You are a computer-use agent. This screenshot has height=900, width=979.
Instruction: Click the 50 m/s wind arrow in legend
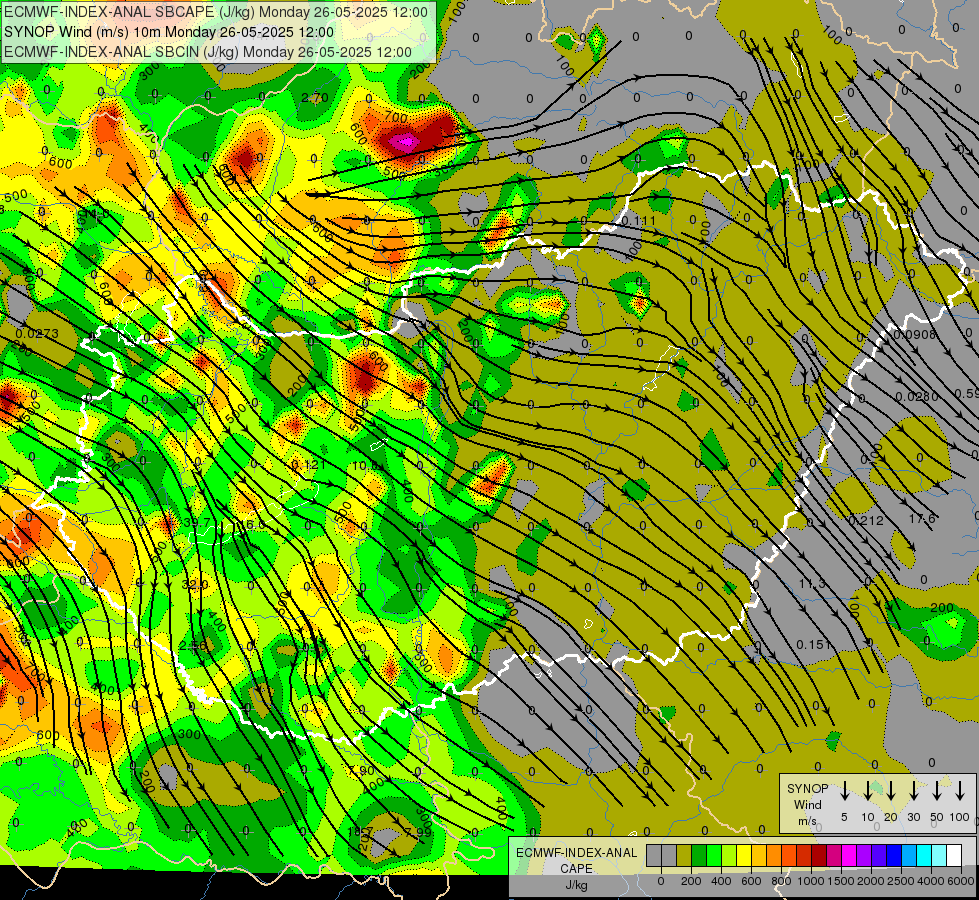pos(937,790)
